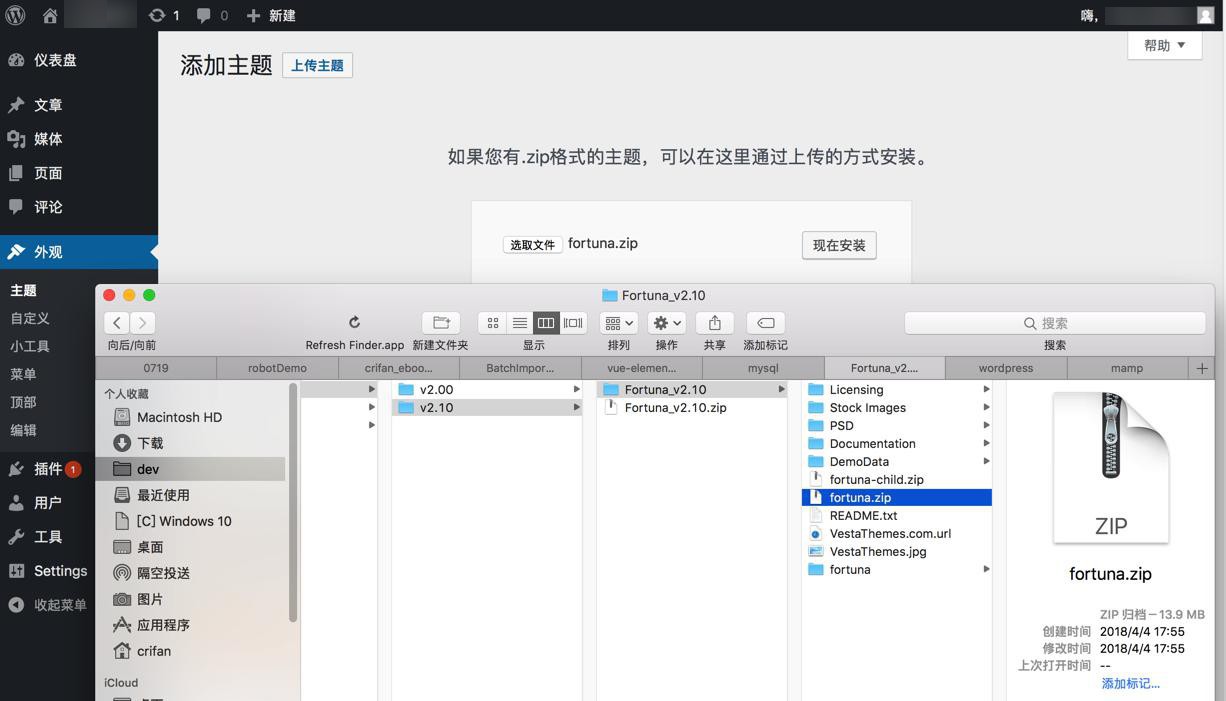1226x701 pixels.
Task: Expand Stock Images folder arrow
Action: (x=986, y=408)
